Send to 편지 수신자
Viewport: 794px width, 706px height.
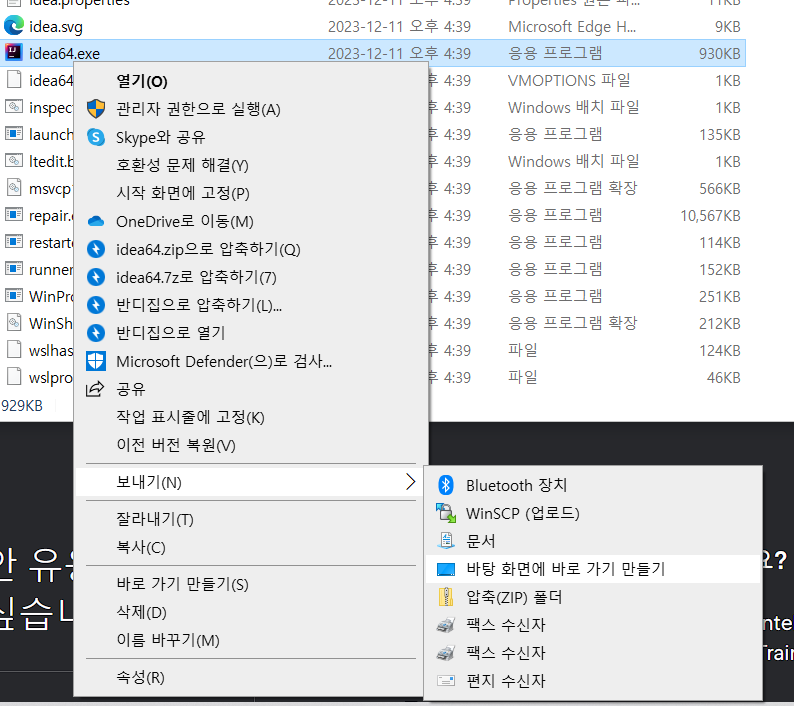point(505,681)
